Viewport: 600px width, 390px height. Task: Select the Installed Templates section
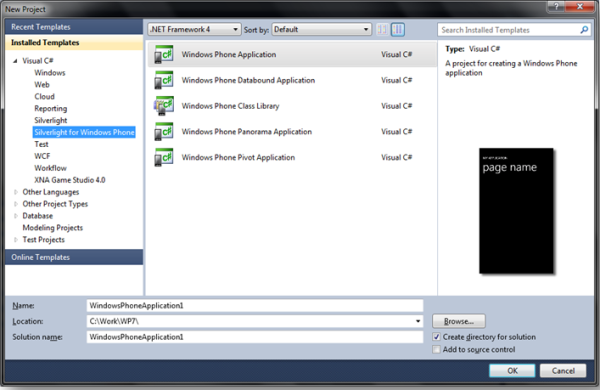point(74,42)
